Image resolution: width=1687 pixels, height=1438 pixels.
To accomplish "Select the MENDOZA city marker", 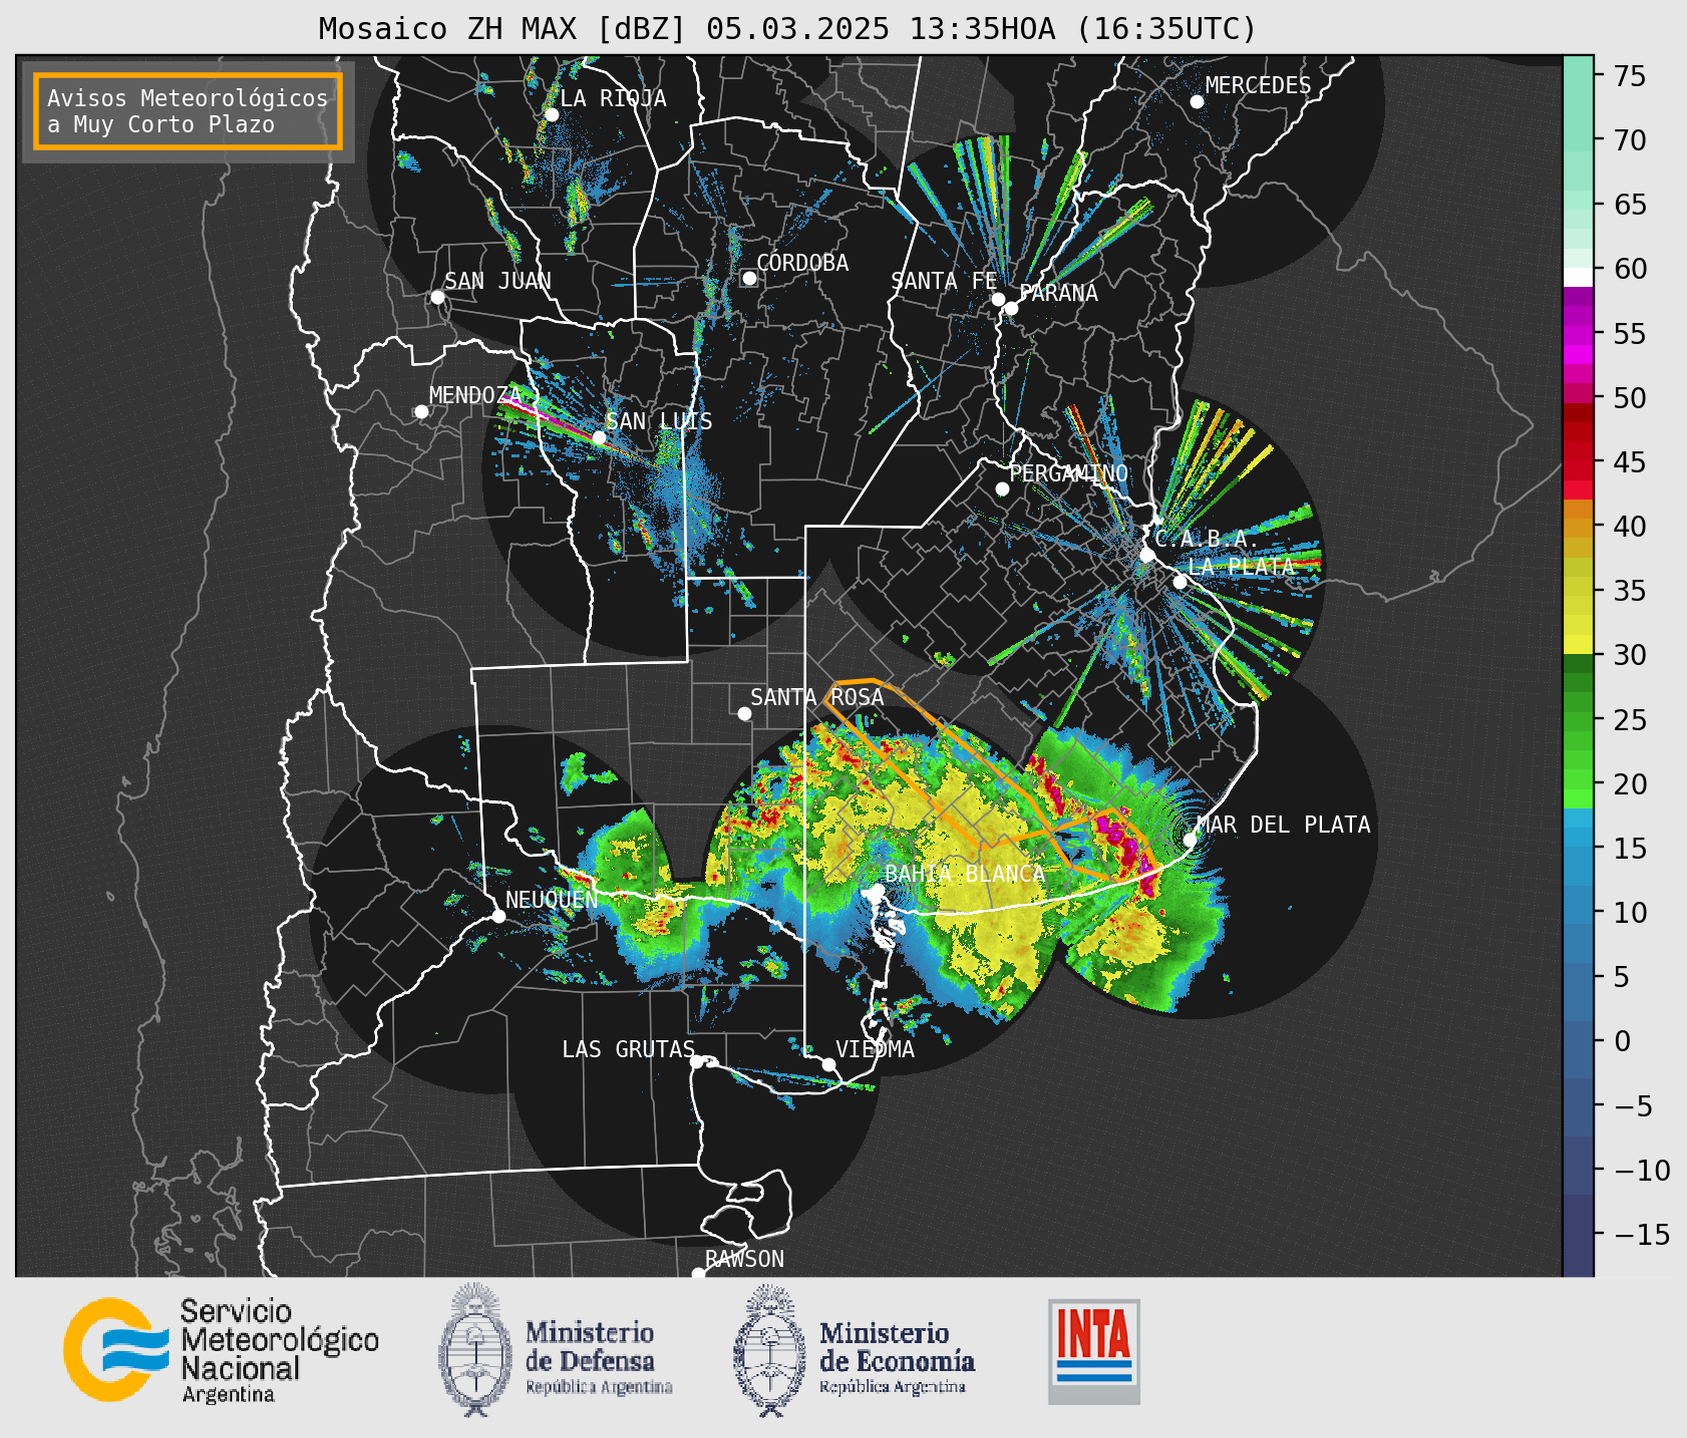I will [x=421, y=412].
